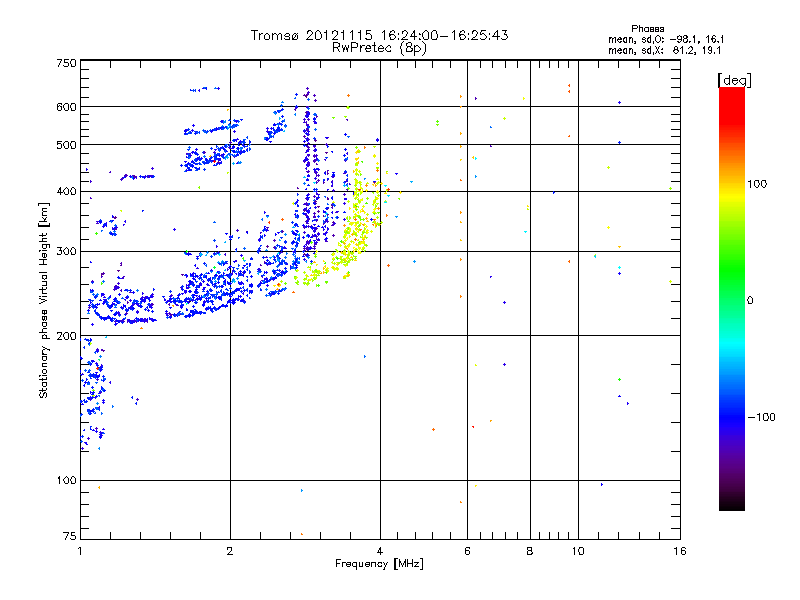
Task: Click the blue -100 region of color bar
Action: click(x=732, y=417)
